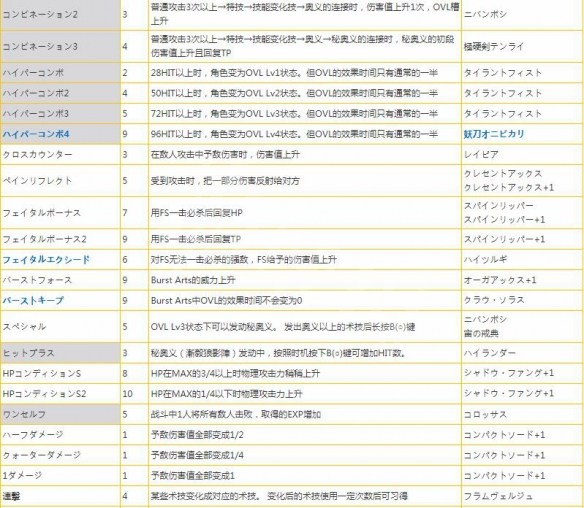Select the HPコンディションS skill cell with cost 8
The width and height of the screenshot is (584, 508).
pyautogui.click(x=60, y=373)
